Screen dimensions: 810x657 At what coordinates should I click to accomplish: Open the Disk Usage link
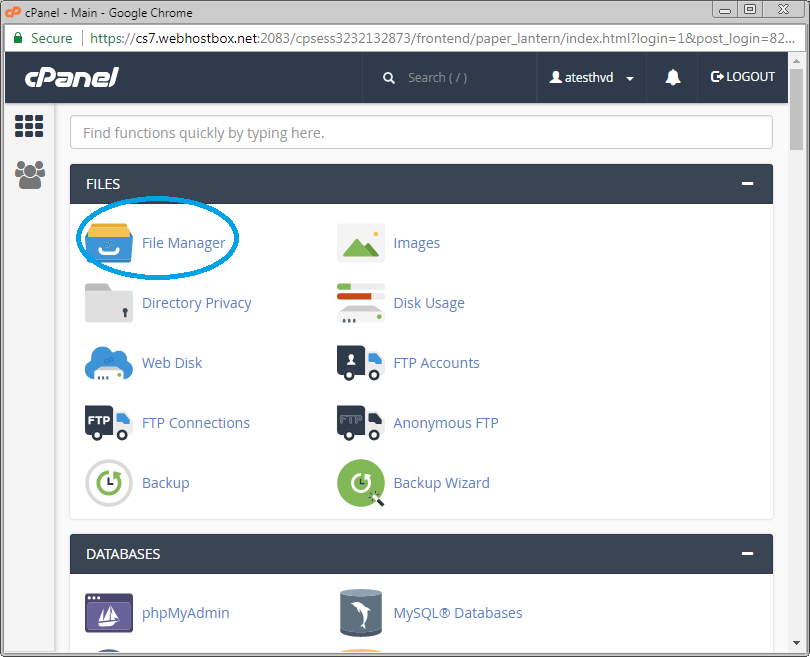tap(429, 303)
